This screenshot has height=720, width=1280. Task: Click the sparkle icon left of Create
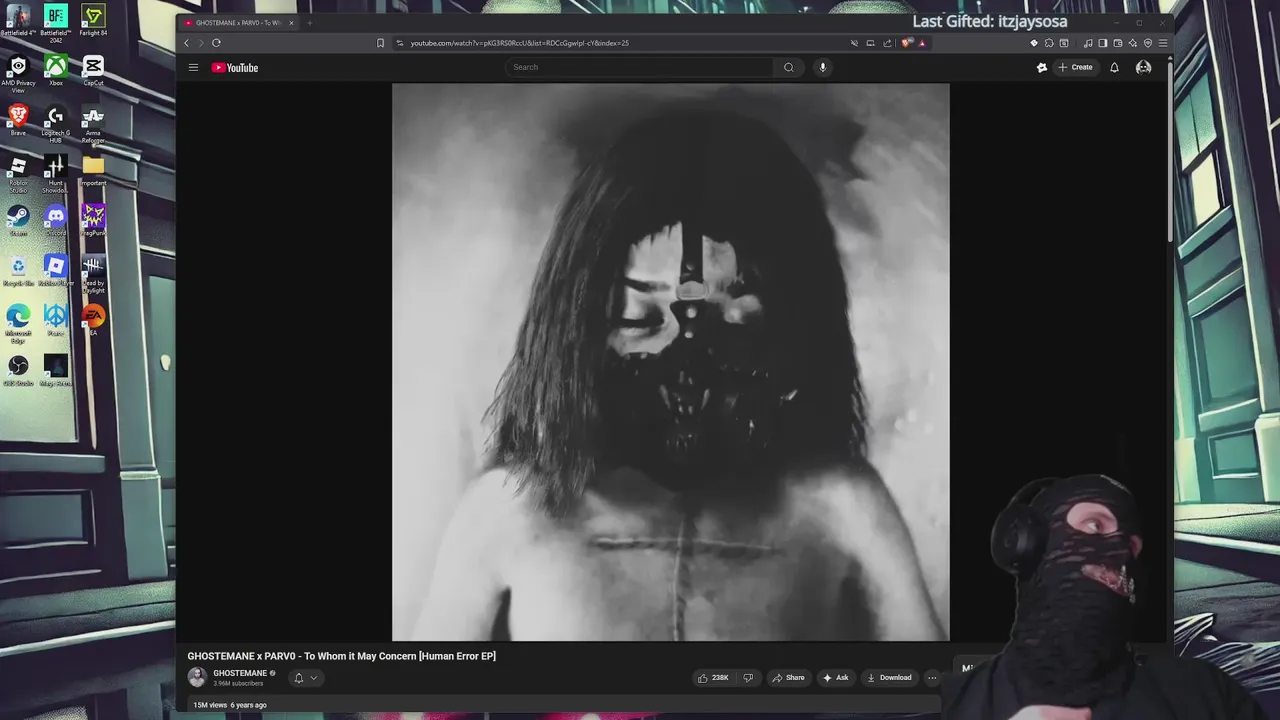pyautogui.click(x=1042, y=67)
